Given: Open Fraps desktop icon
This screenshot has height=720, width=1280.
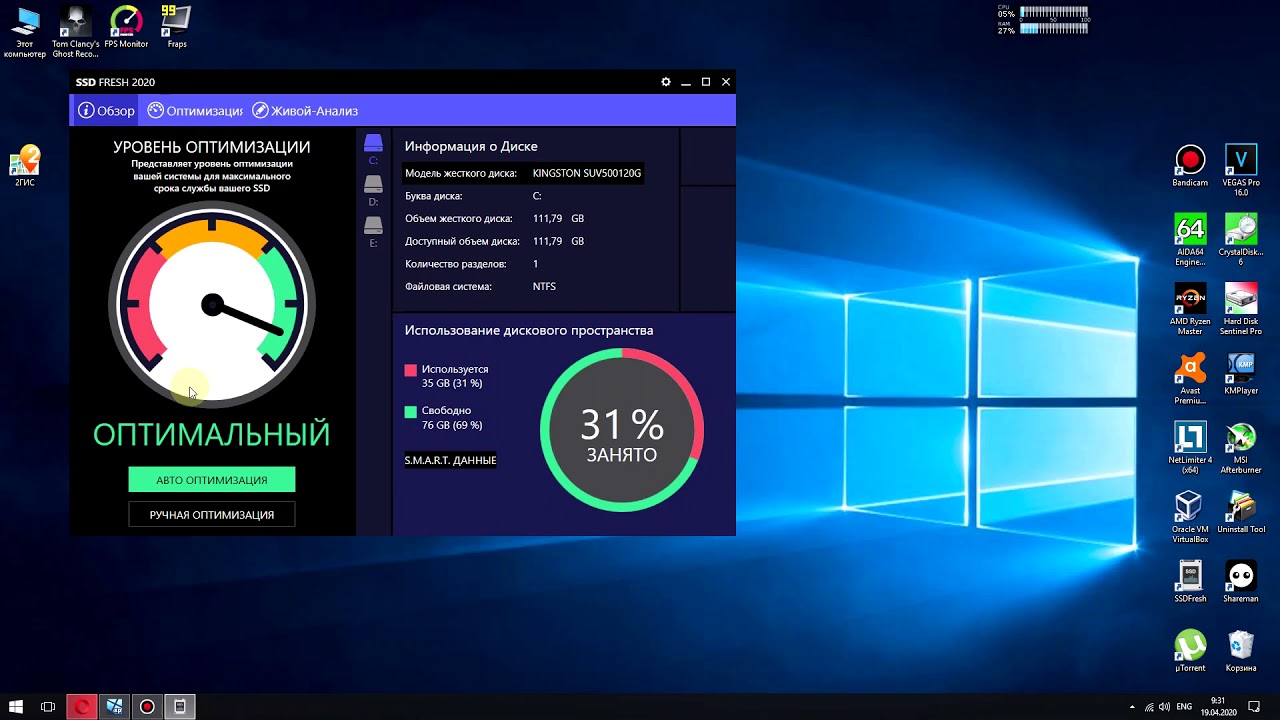Looking at the screenshot, I should point(176,27).
